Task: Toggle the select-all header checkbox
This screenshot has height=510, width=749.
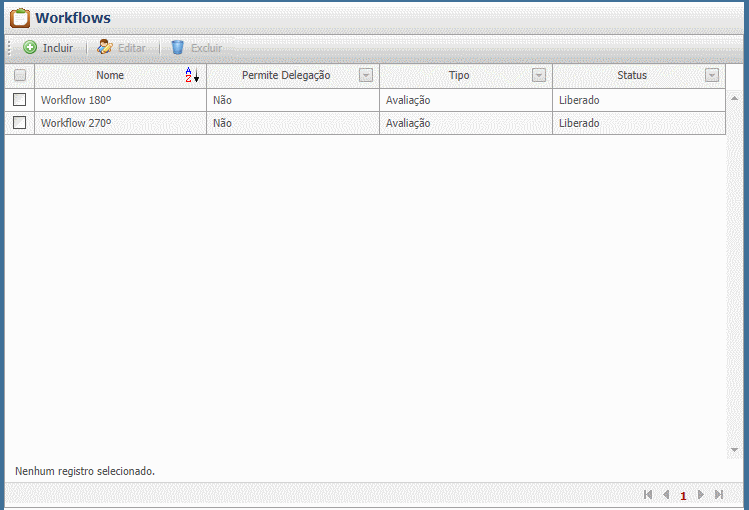Action: (x=19, y=75)
